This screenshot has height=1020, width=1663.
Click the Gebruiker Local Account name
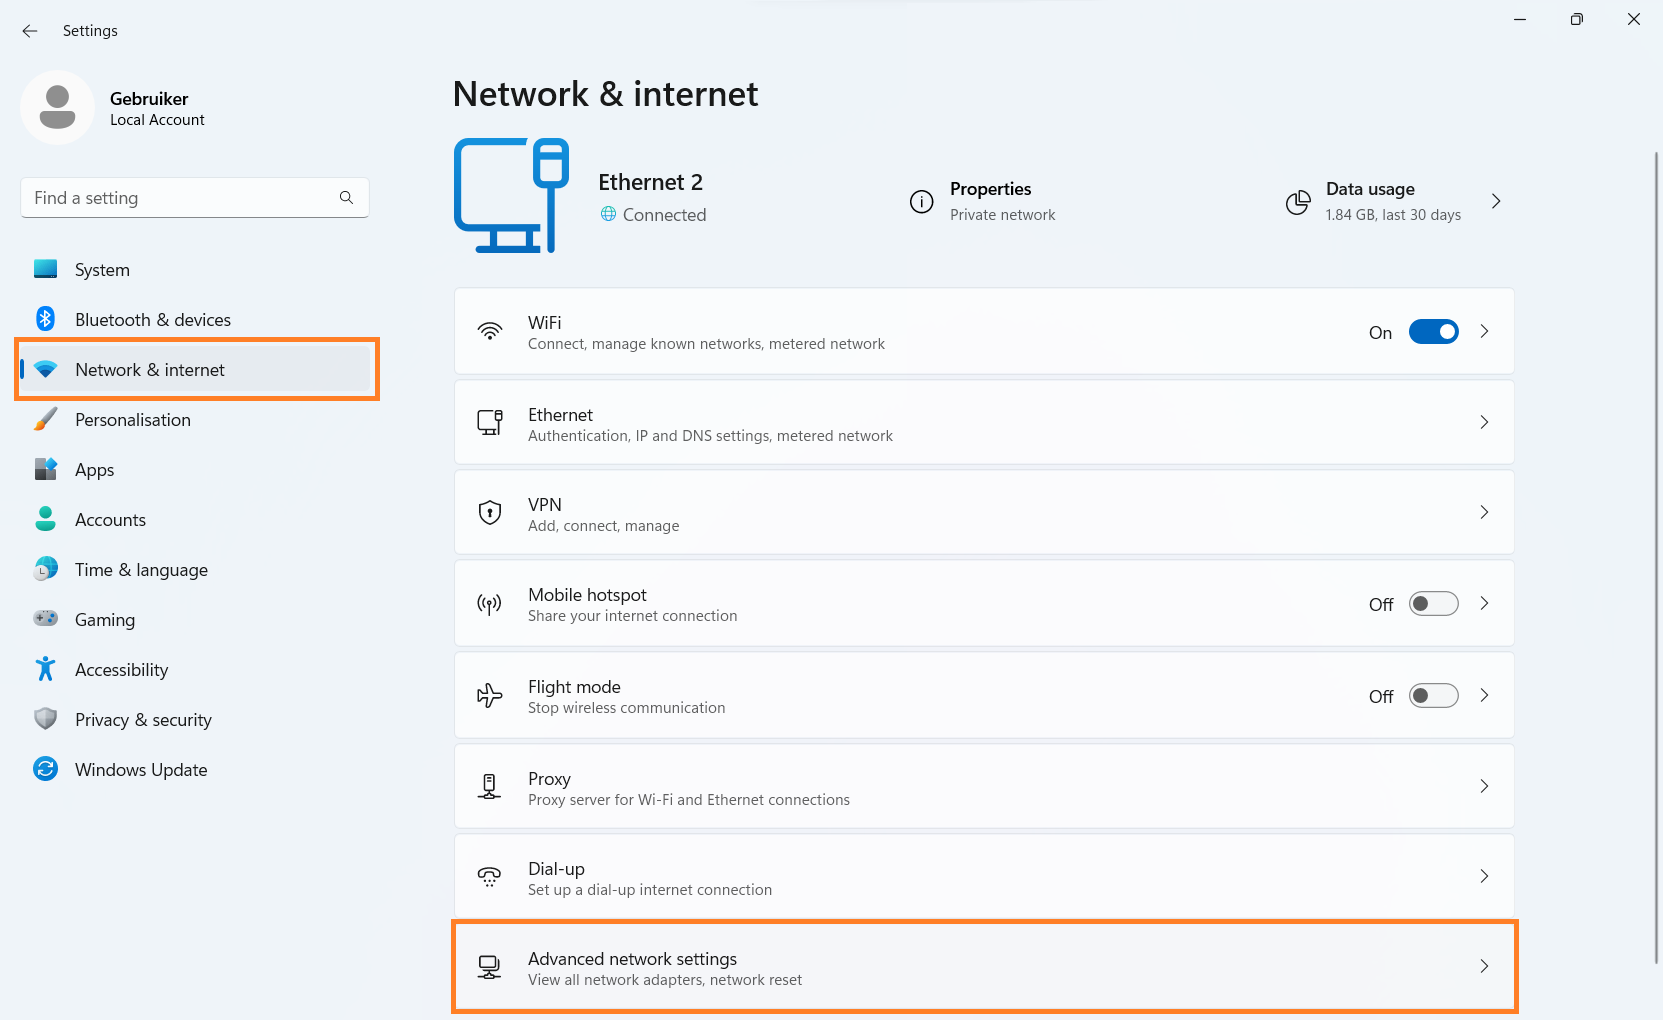coord(157,108)
